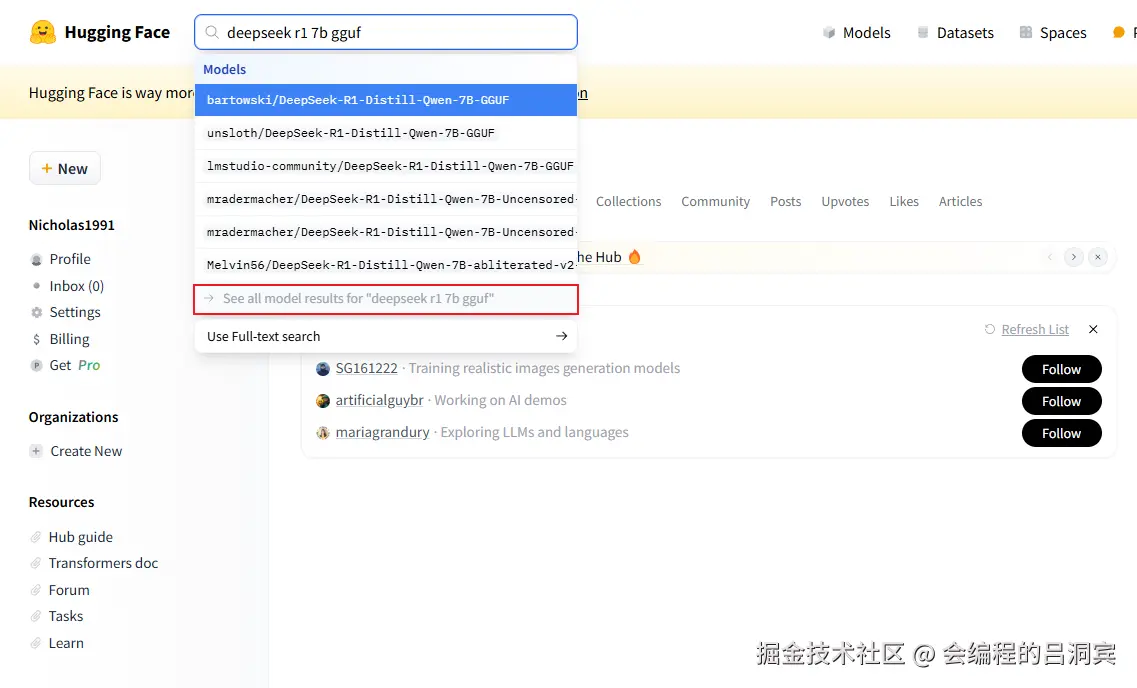
Task: Click the Billing dollar icon
Action: pos(36,339)
